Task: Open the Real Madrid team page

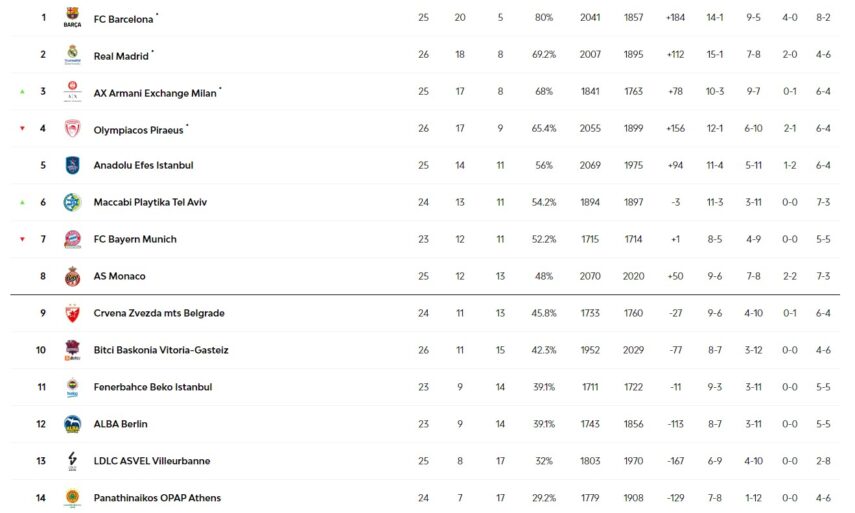Action: [x=120, y=55]
